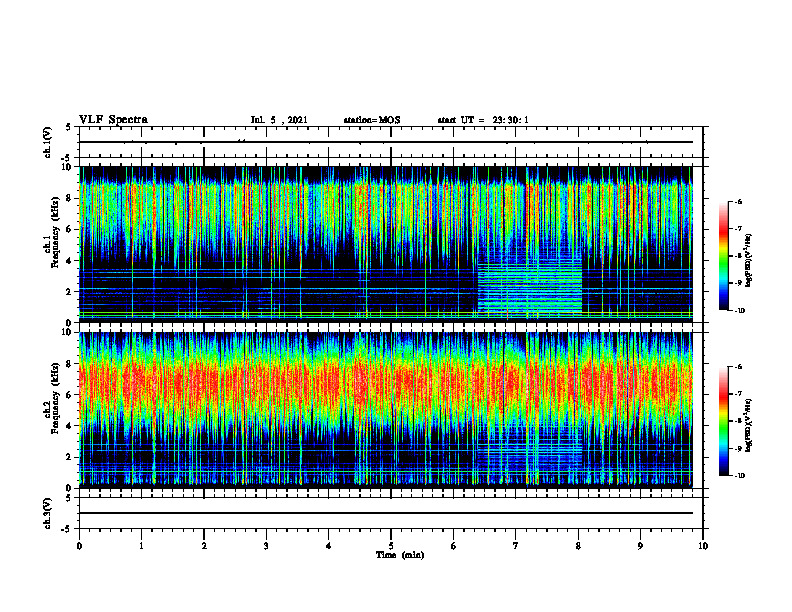This screenshot has height=612, width=792.
Task: Click the ch.1 spectrogram panel
Action: point(385,243)
